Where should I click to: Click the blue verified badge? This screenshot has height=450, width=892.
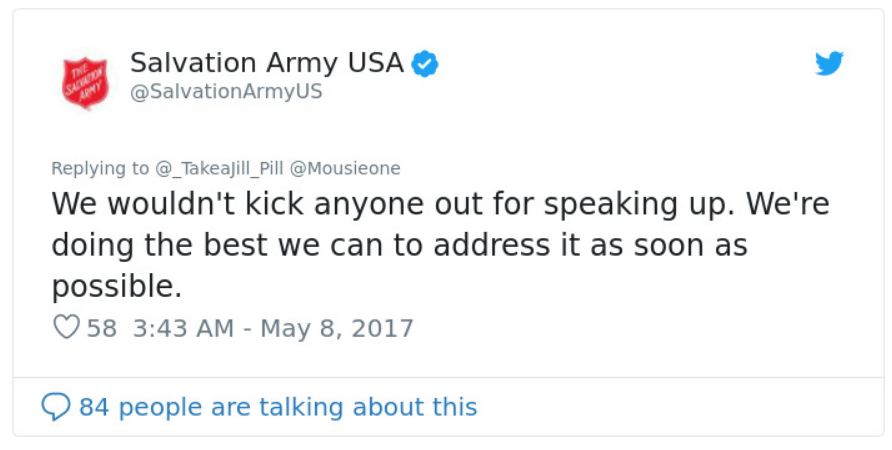click(x=426, y=64)
